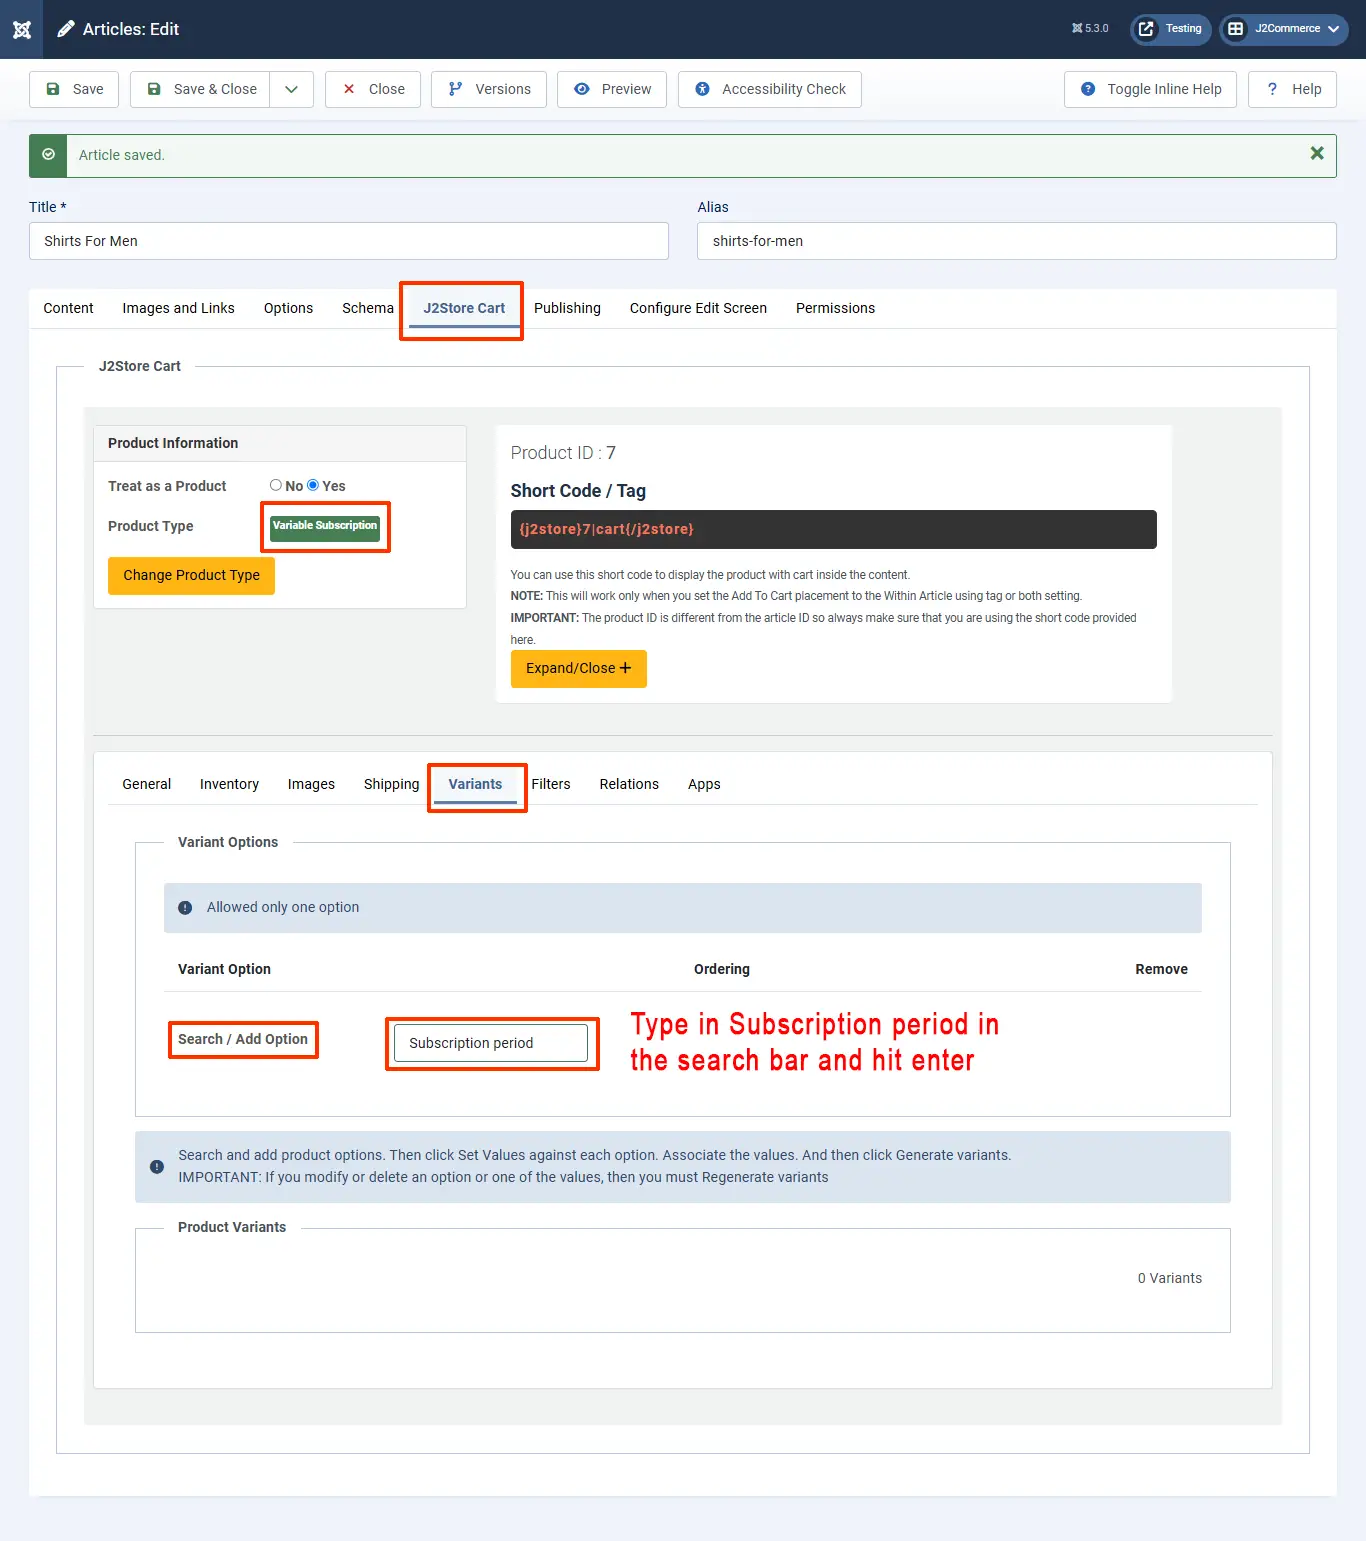Switch to the Filters product tab

click(x=551, y=784)
